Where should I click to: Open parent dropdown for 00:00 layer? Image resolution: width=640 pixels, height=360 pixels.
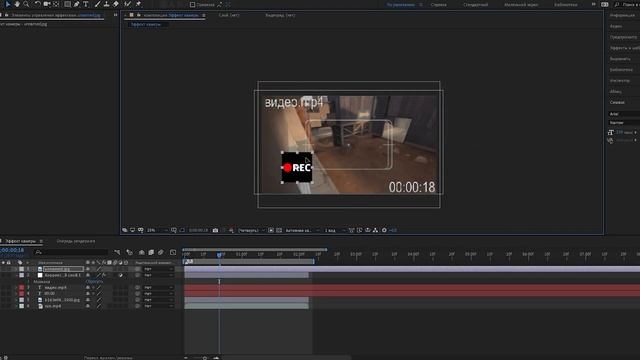click(158, 293)
